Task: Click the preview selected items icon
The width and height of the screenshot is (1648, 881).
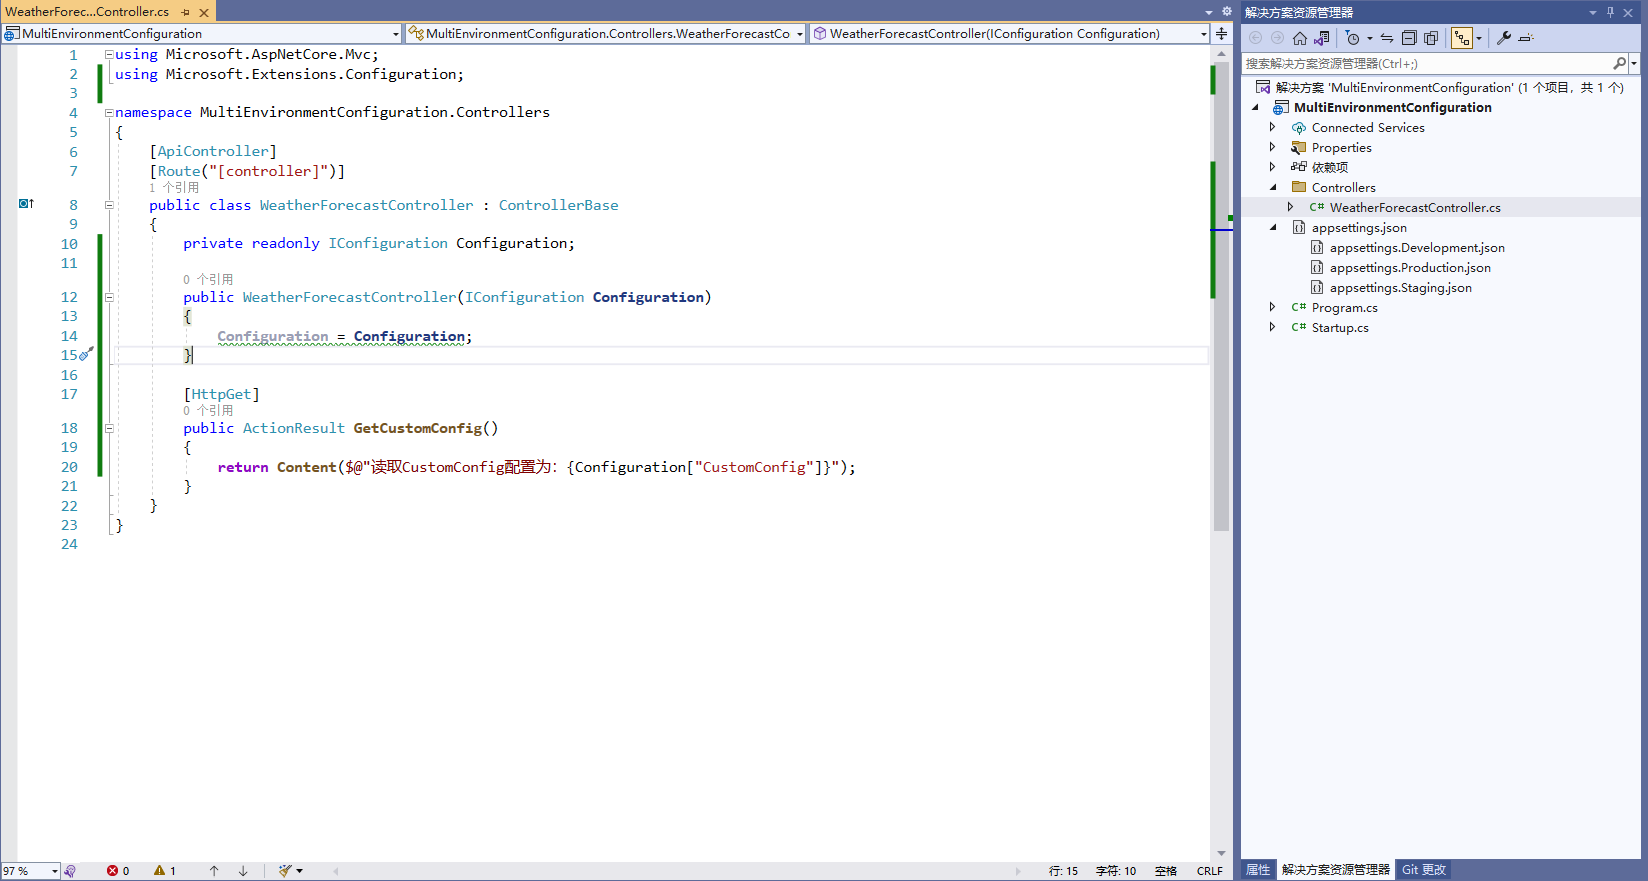Action: click(x=1526, y=38)
